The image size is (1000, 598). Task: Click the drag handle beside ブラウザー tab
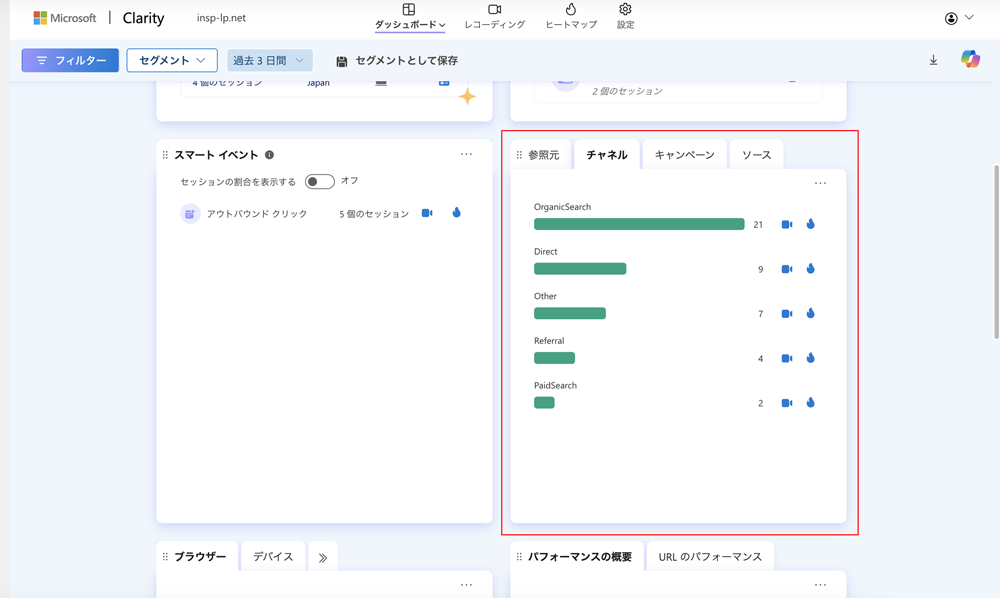coord(165,557)
